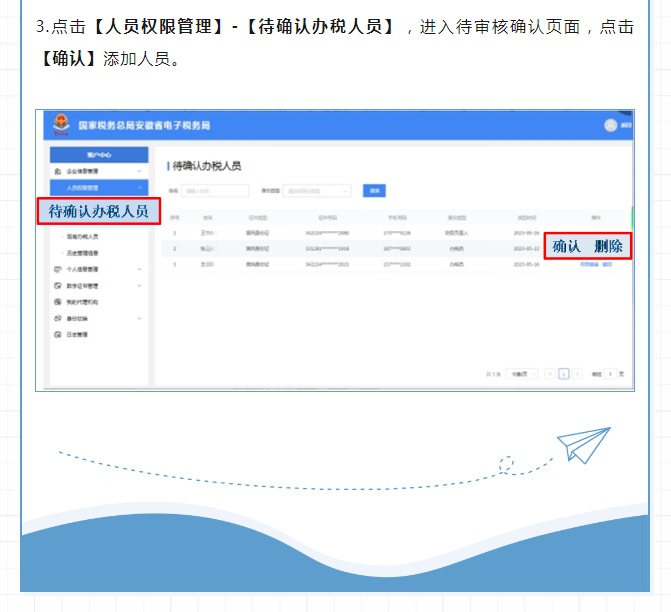Go to the previous page arrow

point(550,374)
